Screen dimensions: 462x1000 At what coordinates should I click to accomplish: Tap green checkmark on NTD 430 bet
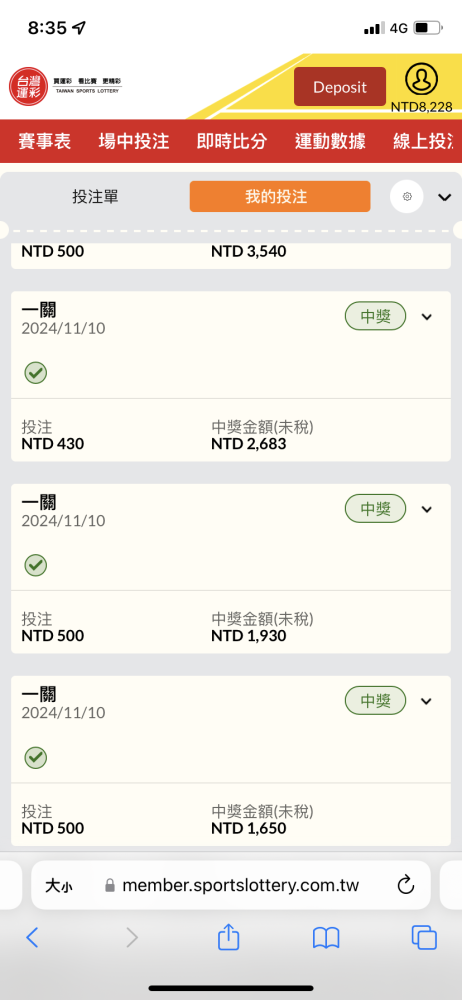coord(36,372)
